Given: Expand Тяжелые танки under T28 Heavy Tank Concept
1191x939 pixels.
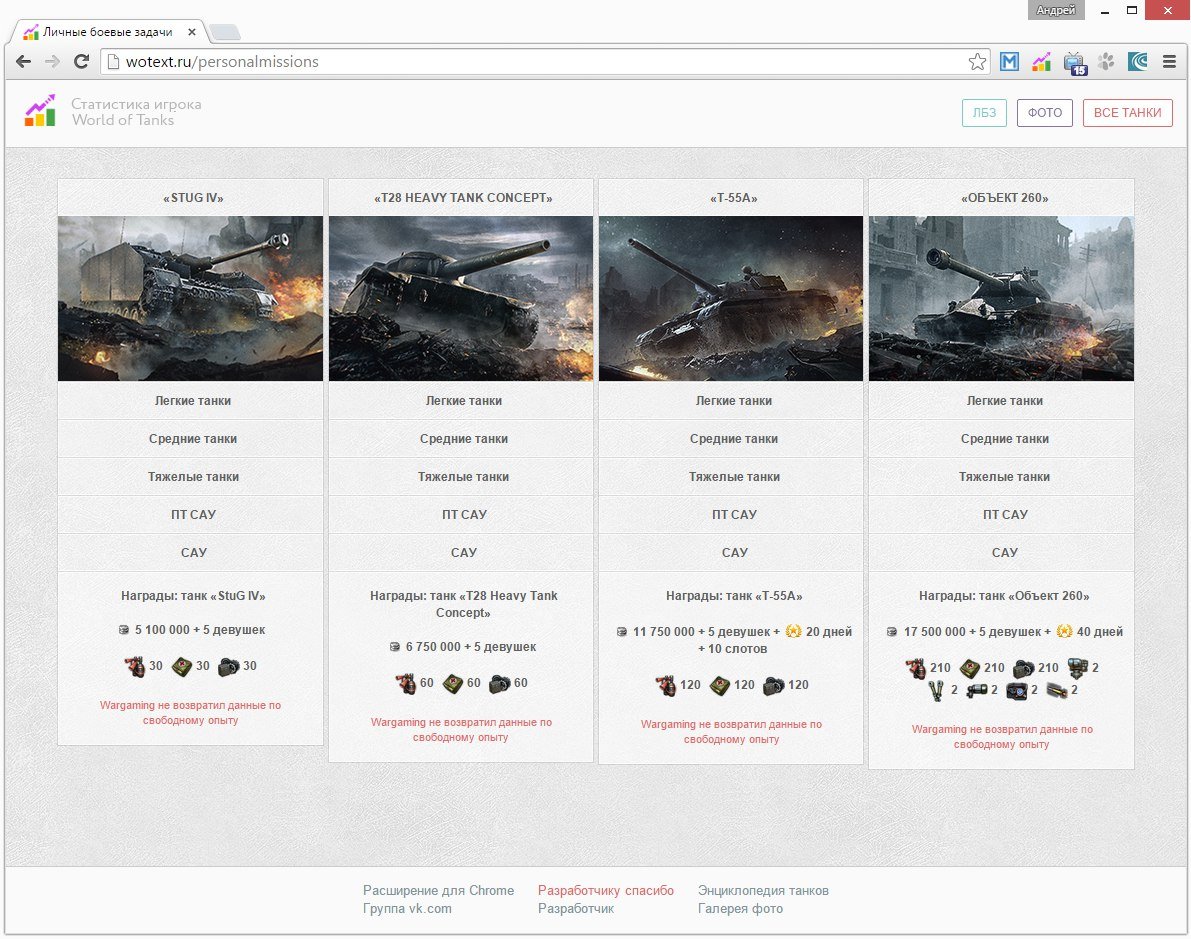Looking at the screenshot, I should (461, 476).
